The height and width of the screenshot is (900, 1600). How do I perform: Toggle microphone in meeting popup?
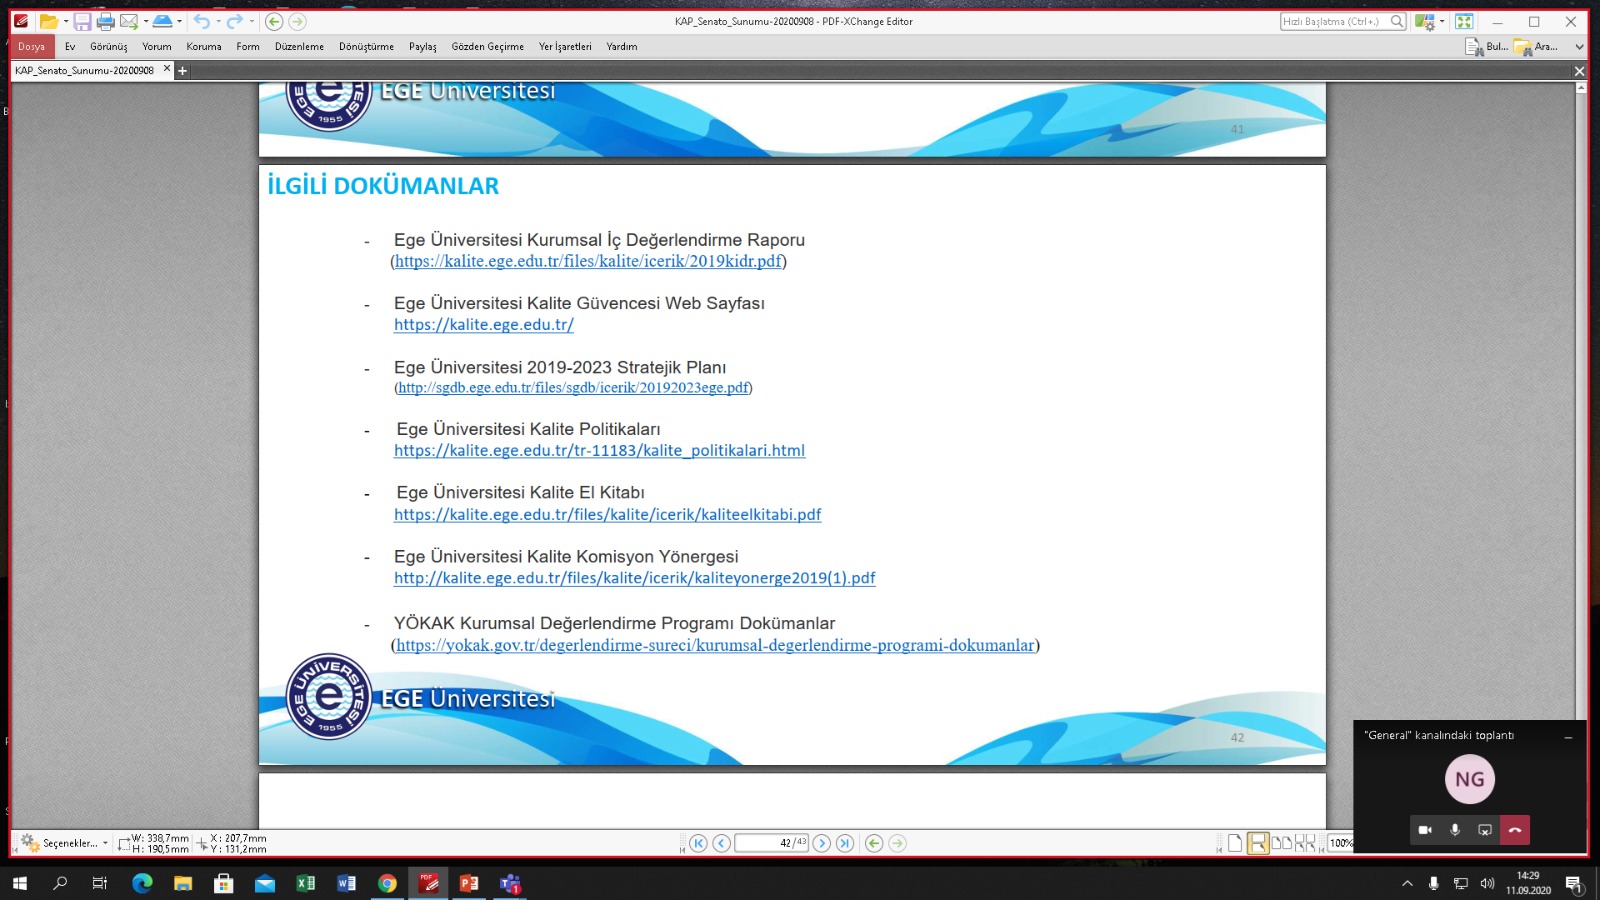(x=1455, y=830)
